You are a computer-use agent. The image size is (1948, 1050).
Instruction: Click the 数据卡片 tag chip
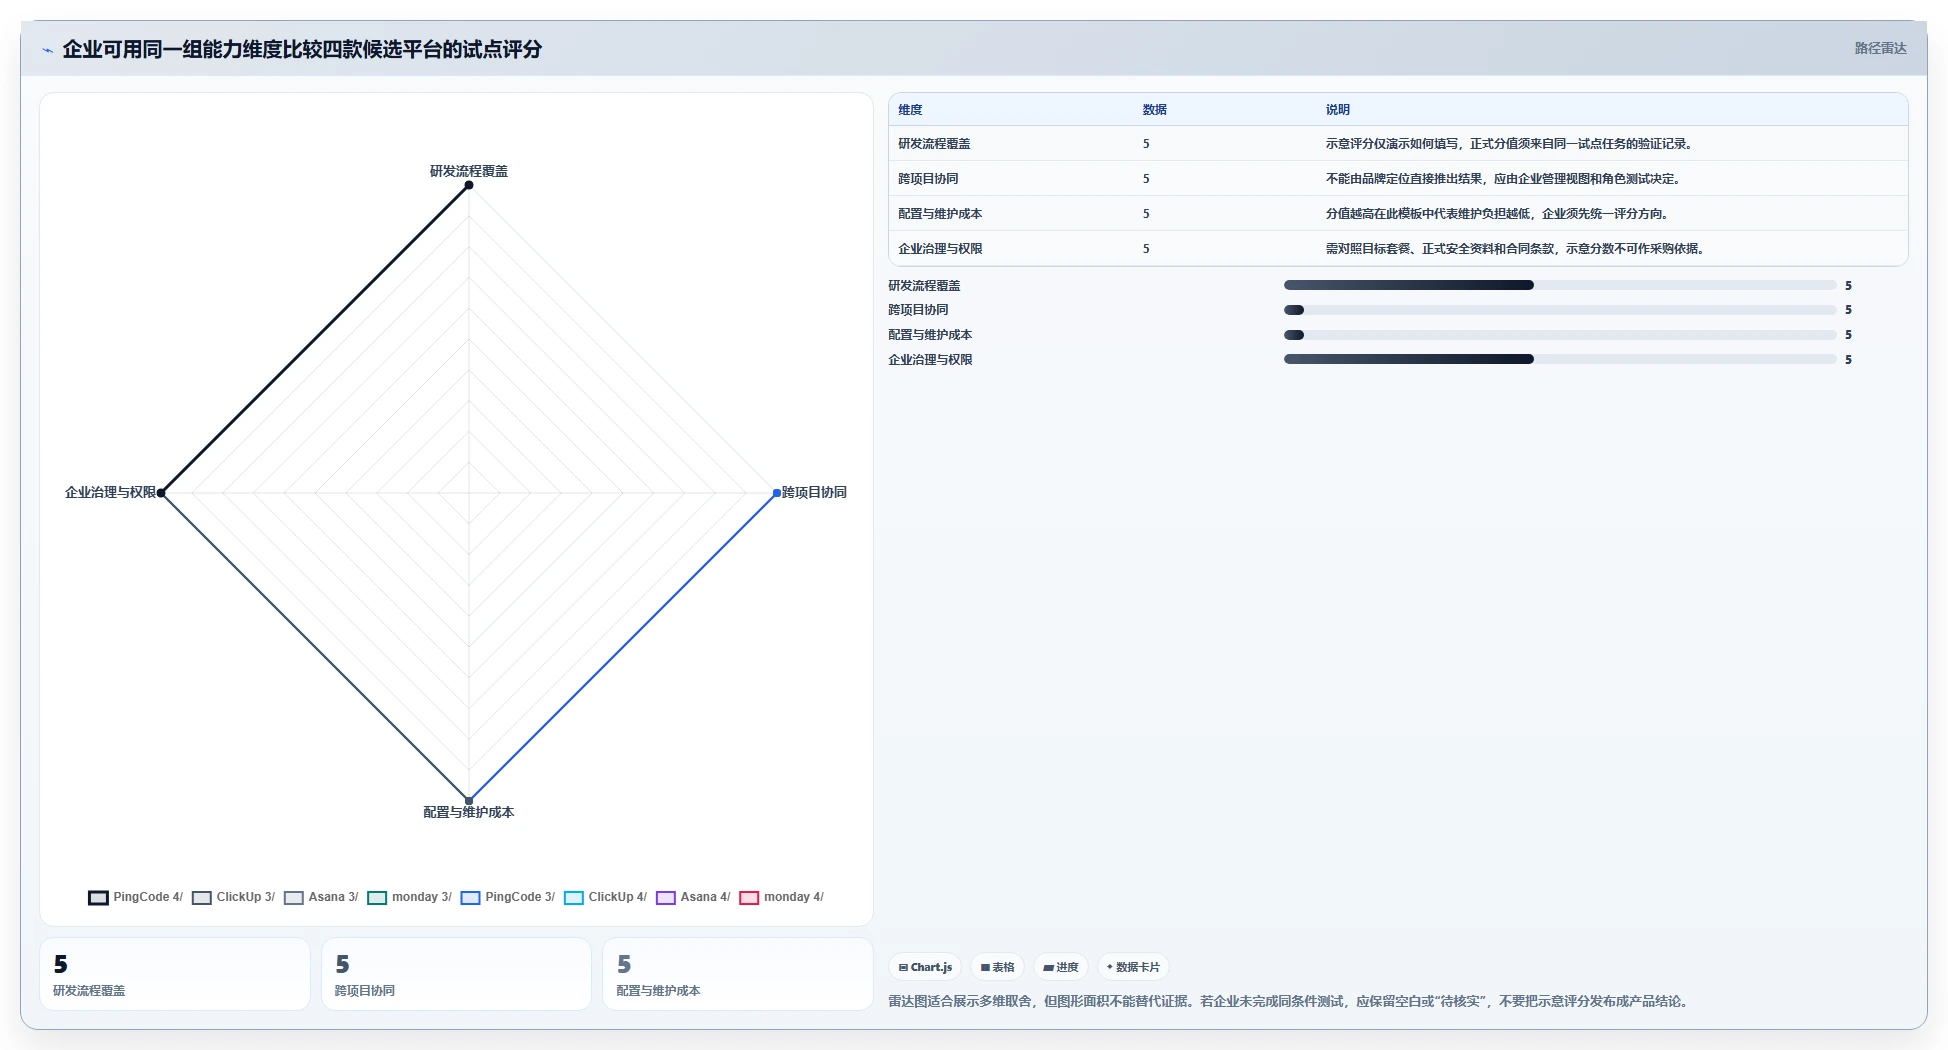coord(1133,967)
